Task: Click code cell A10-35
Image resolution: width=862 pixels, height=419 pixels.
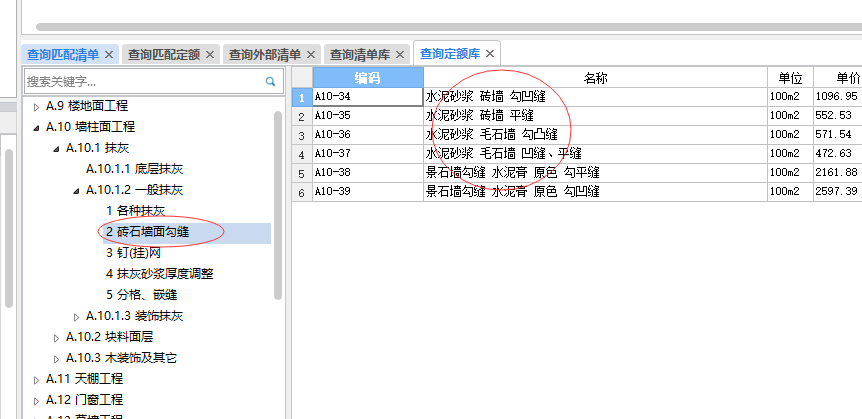Action: [368, 117]
